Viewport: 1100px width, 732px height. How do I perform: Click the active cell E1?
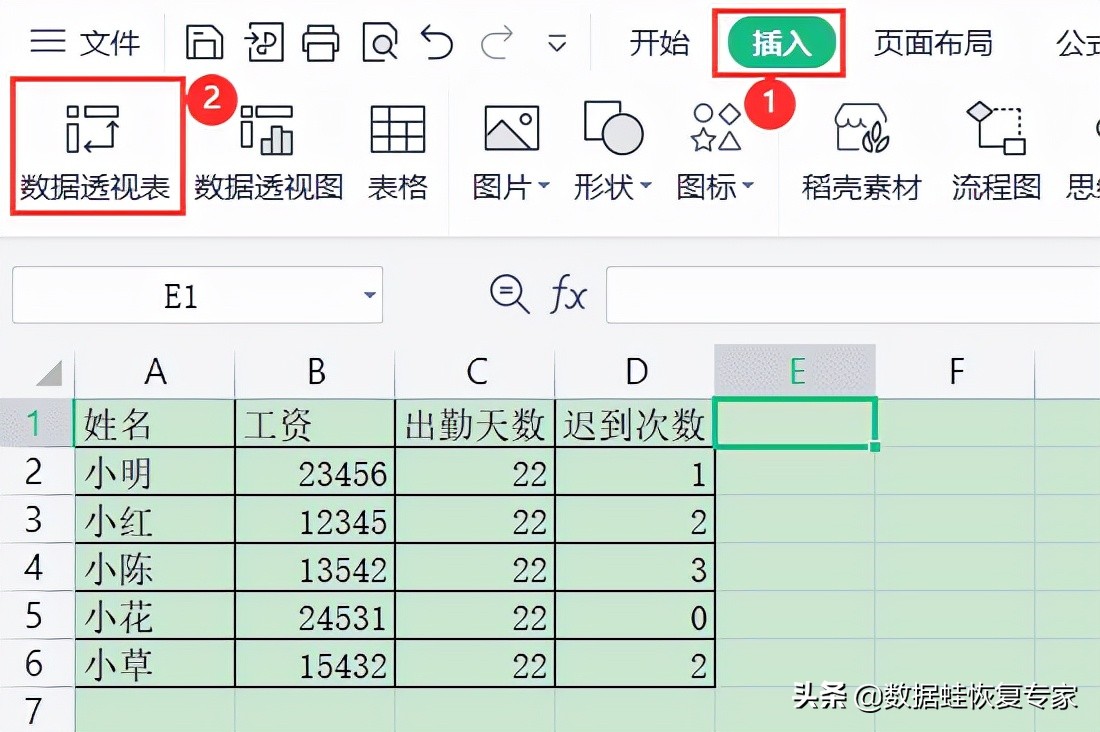click(795, 423)
